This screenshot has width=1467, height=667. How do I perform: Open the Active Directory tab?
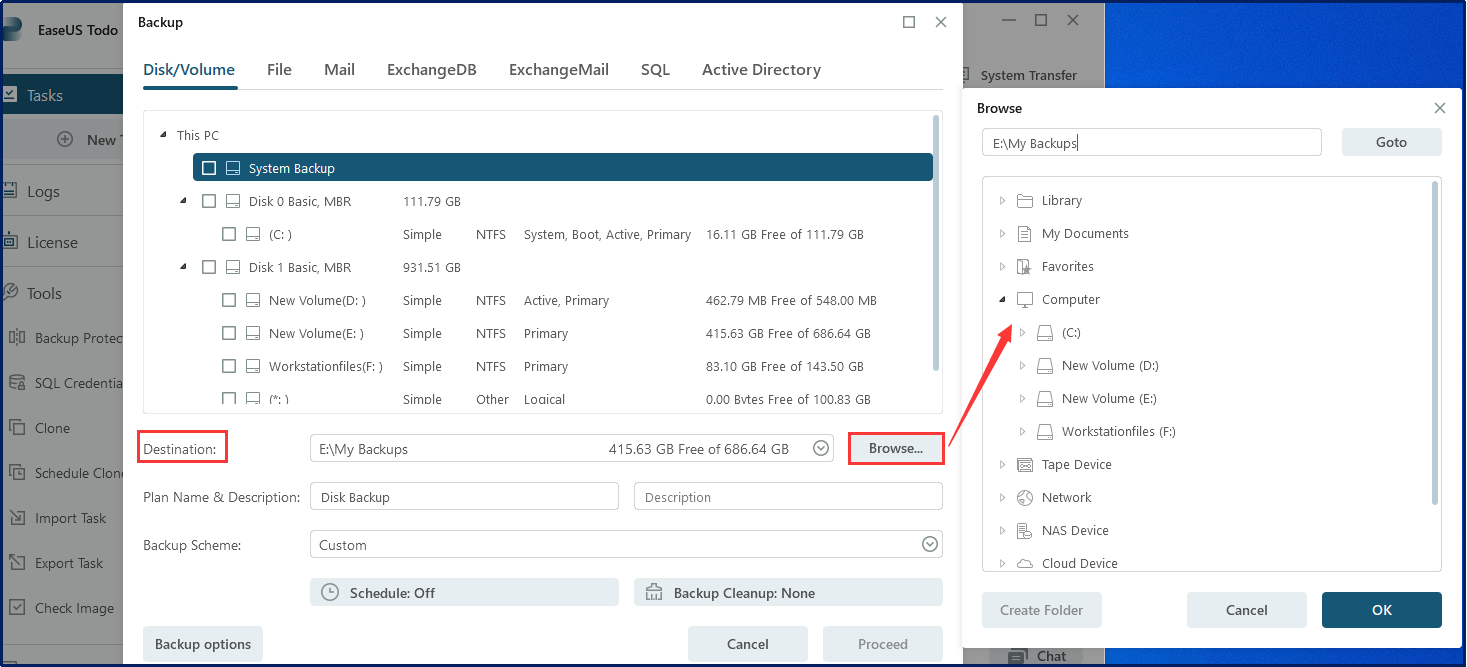click(x=761, y=70)
